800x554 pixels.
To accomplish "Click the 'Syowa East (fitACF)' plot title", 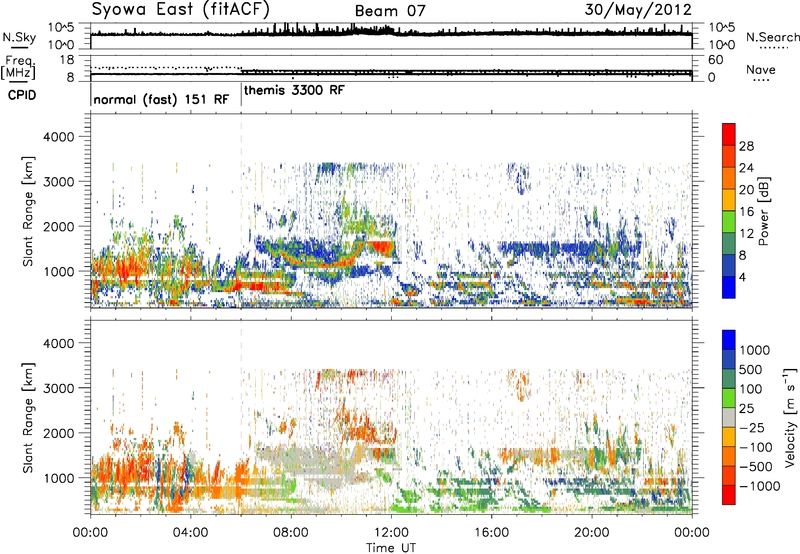I will coord(181,10).
